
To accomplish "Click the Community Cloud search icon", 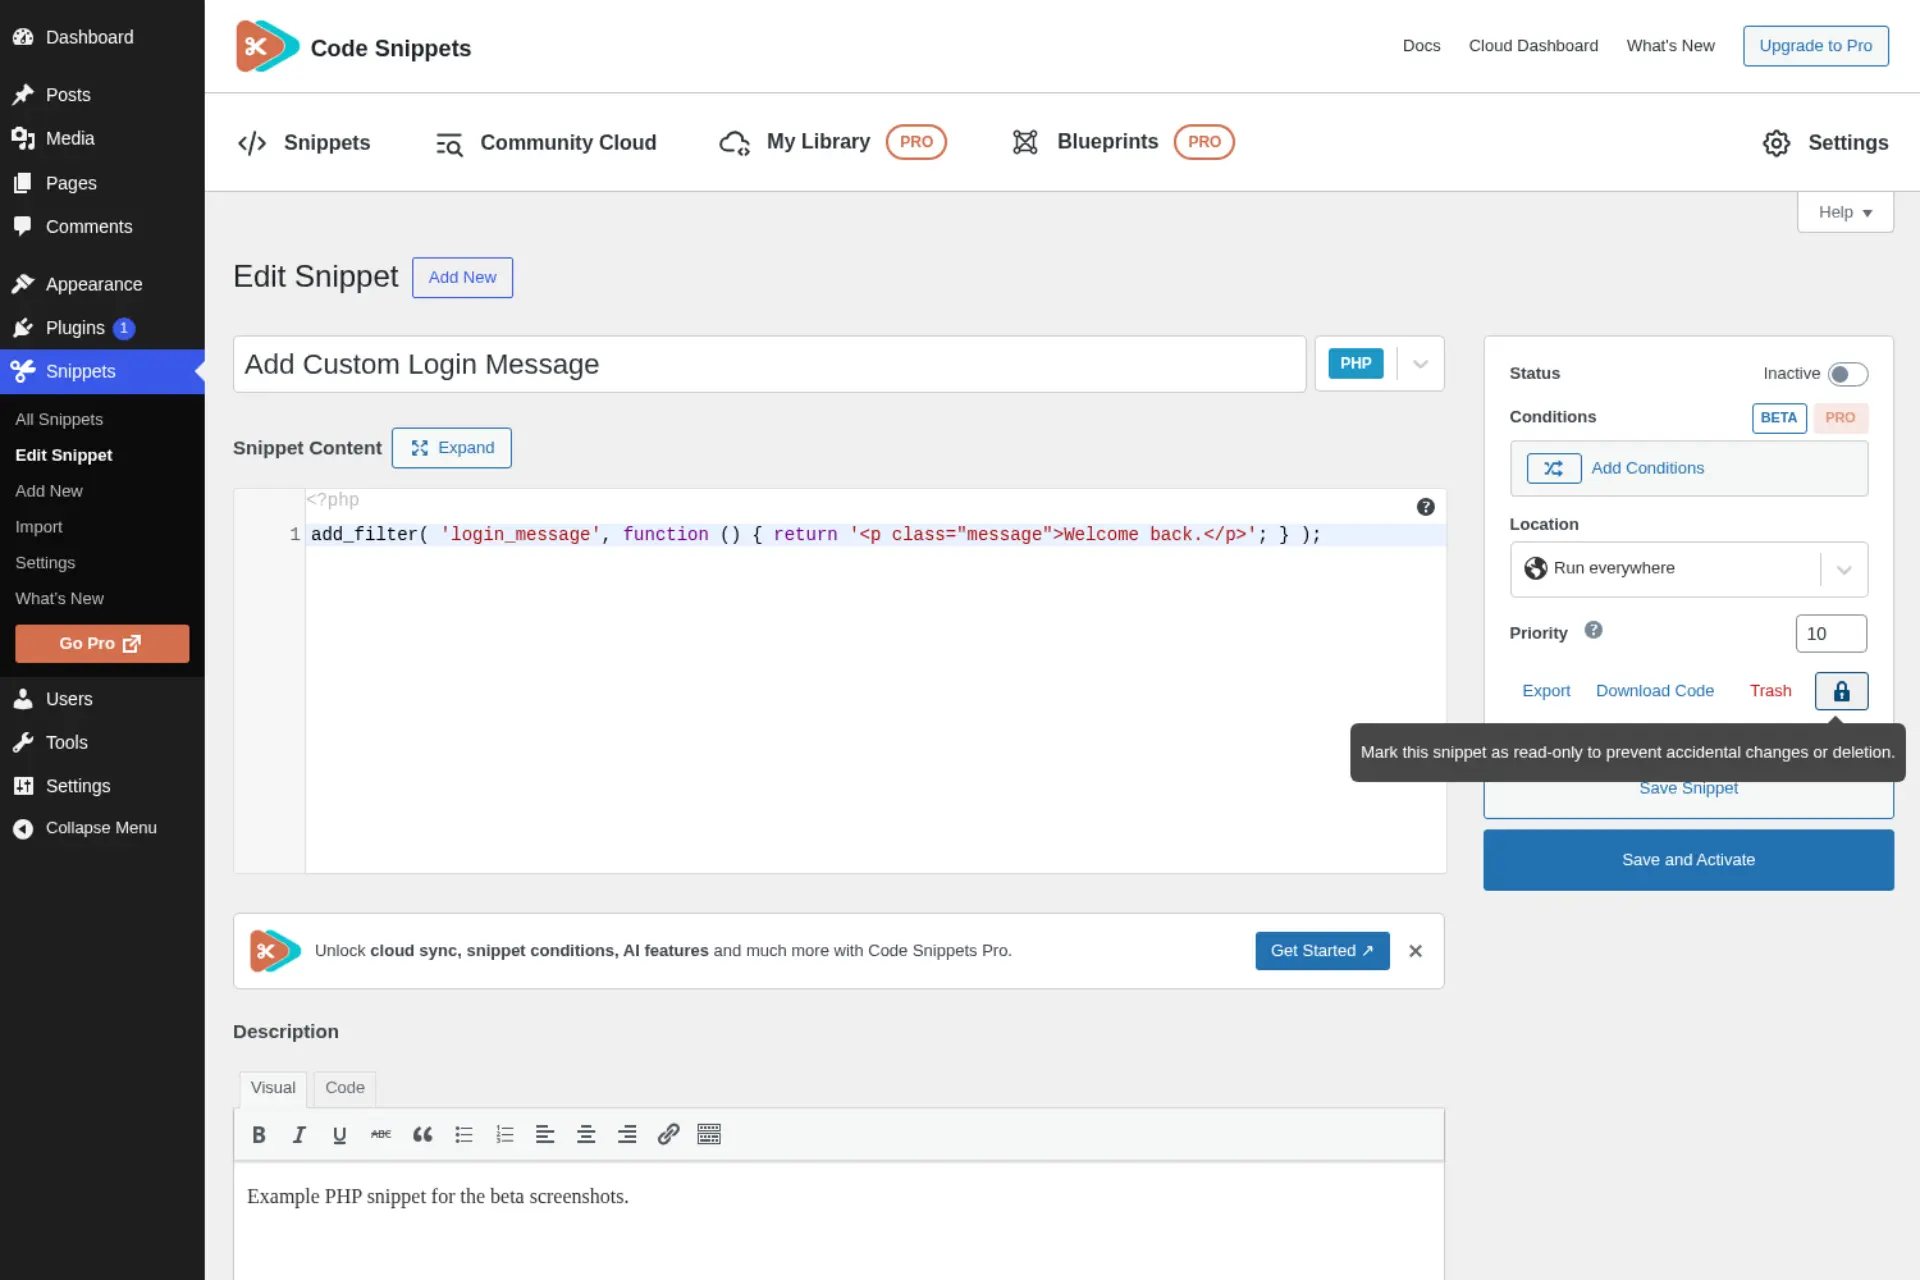I will (449, 144).
